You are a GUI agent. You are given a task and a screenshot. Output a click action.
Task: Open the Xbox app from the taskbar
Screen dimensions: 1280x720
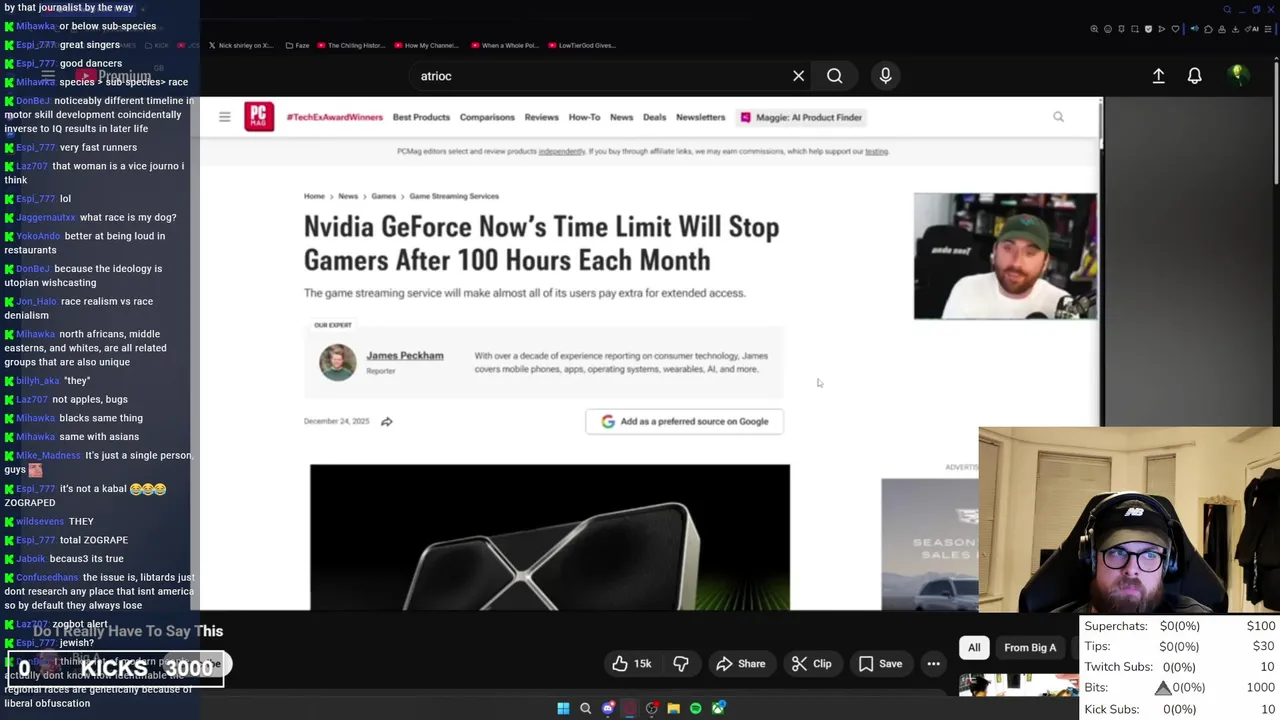(718, 708)
